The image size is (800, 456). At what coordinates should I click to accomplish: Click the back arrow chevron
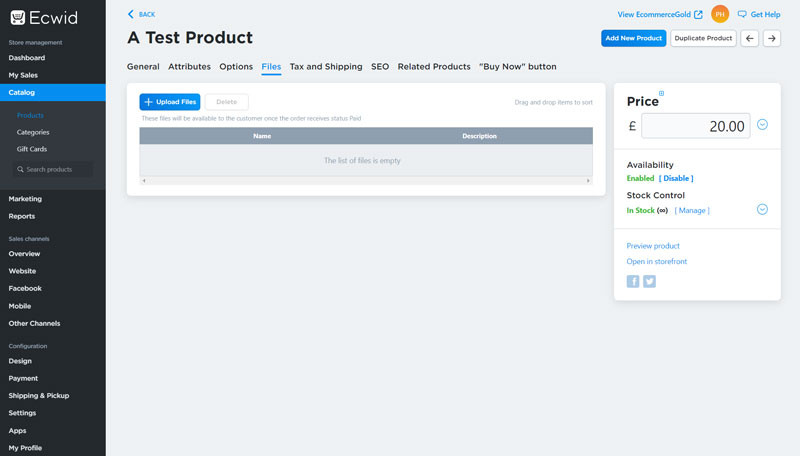[131, 14]
